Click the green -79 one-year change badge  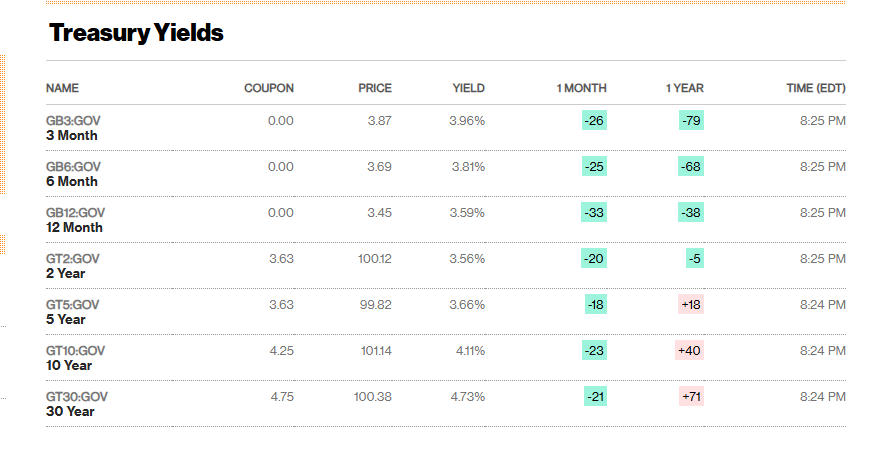(x=690, y=121)
